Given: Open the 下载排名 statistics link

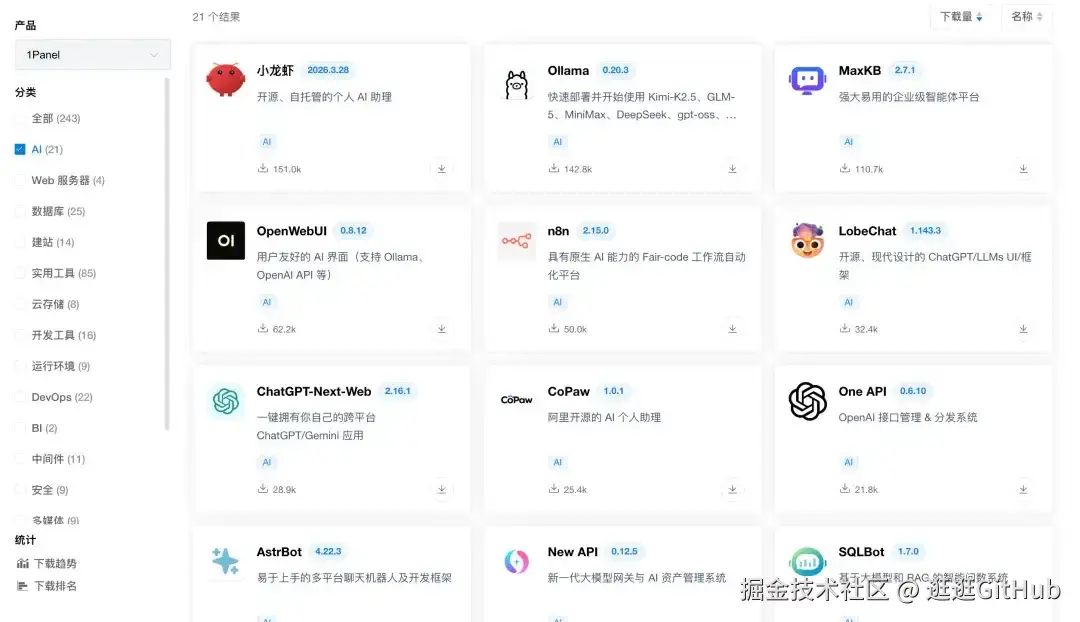Looking at the screenshot, I should point(55,586).
